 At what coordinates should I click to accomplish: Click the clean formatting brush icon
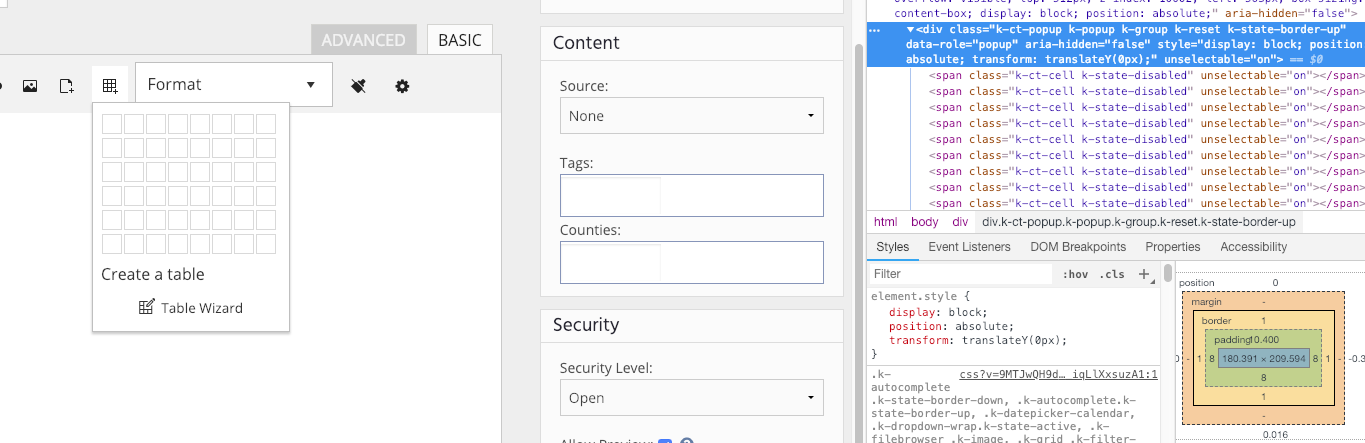[359, 86]
